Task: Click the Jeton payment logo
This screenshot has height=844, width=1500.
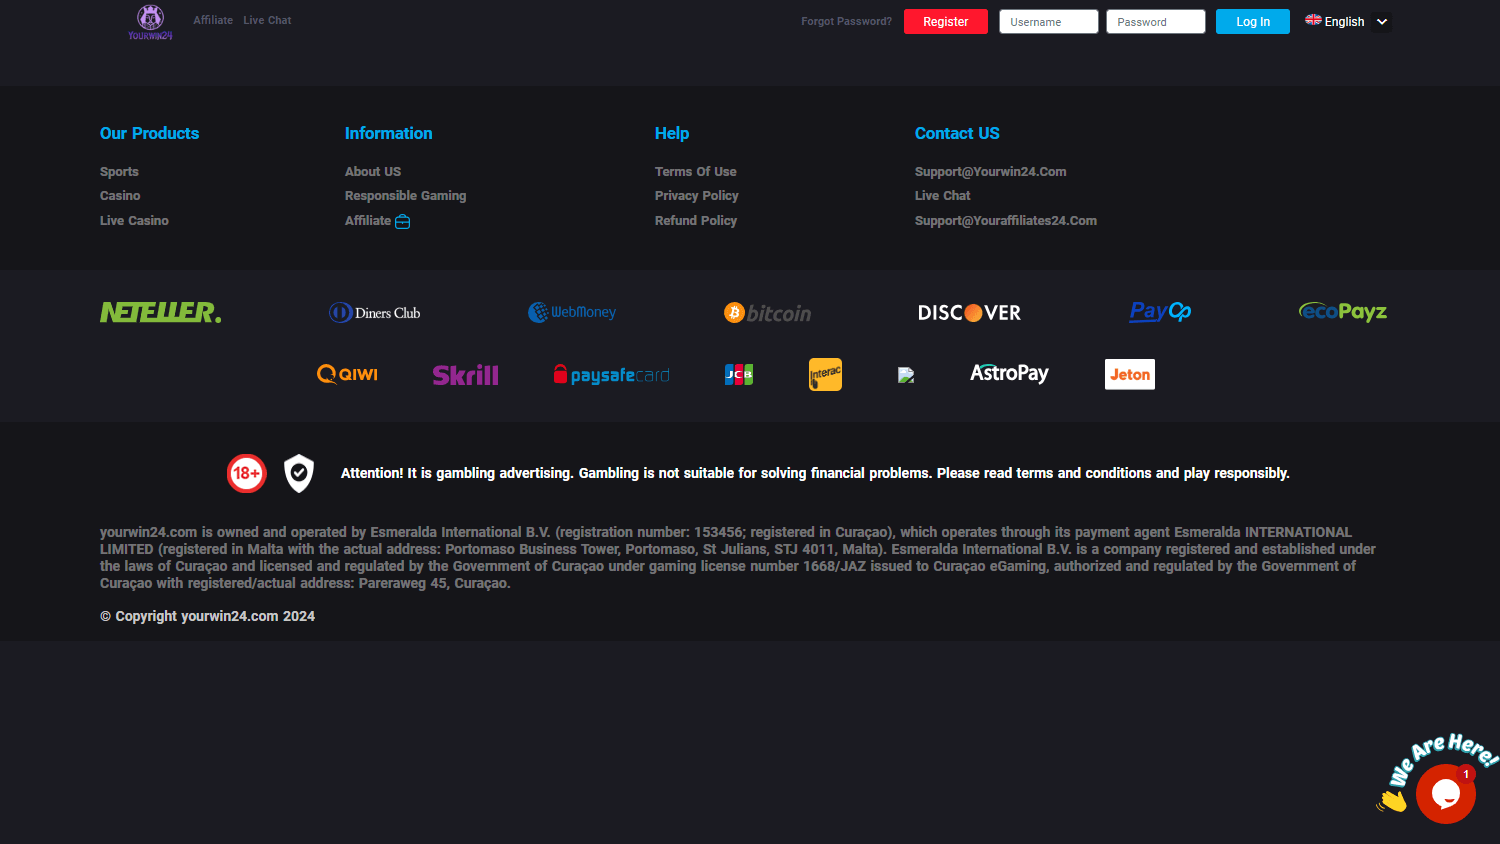Action: tap(1129, 373)
